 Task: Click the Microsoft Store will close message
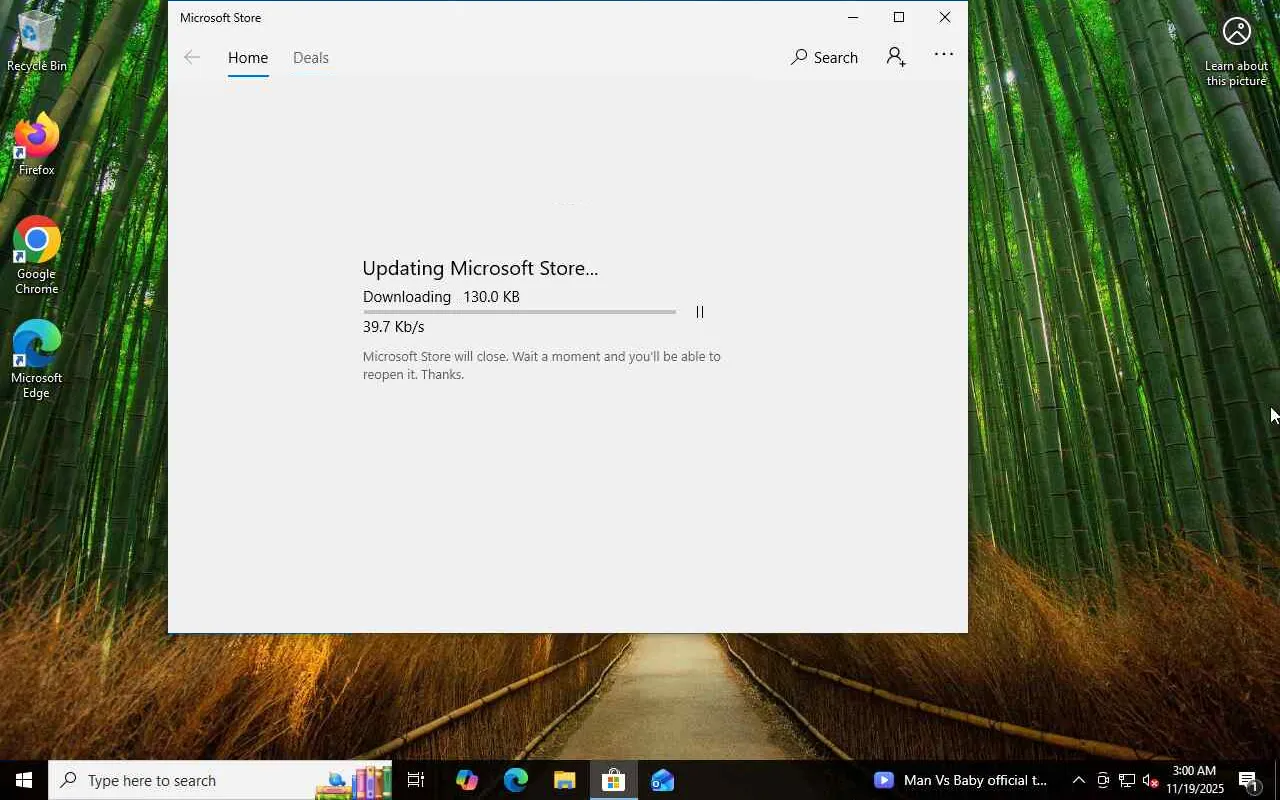point(542,365)
